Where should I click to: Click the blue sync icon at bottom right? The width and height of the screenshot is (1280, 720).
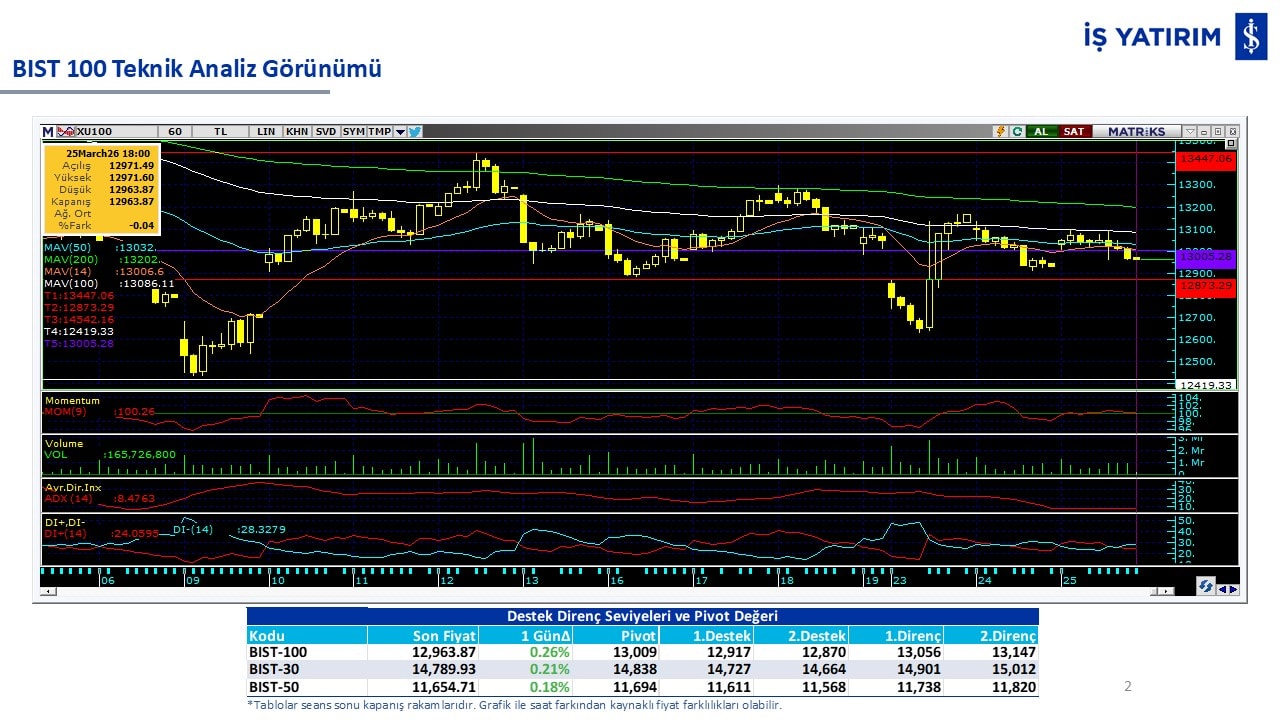pos(1206,588)
